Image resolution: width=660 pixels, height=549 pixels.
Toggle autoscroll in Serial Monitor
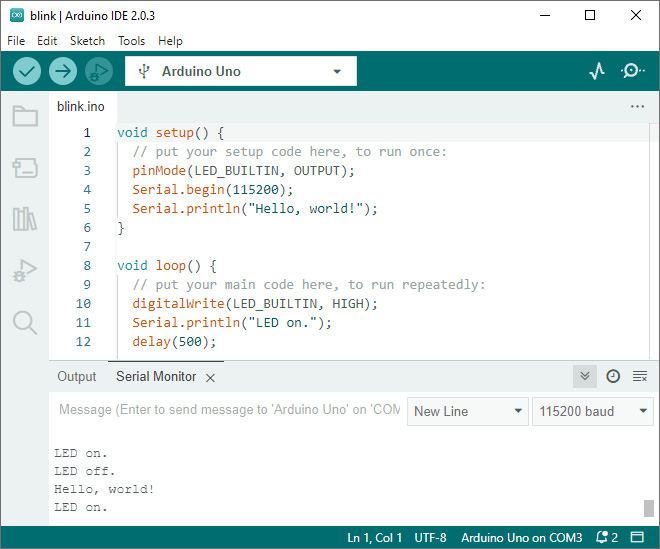click(x=585, y=376)
